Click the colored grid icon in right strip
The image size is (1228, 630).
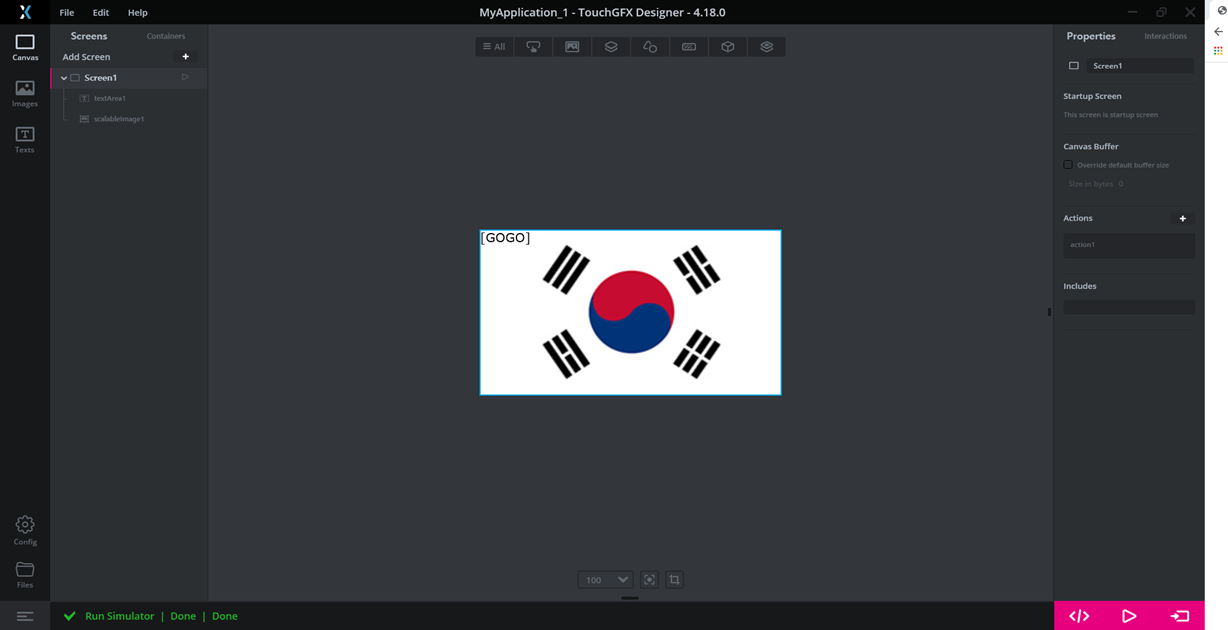click(x=1218, y=51)
